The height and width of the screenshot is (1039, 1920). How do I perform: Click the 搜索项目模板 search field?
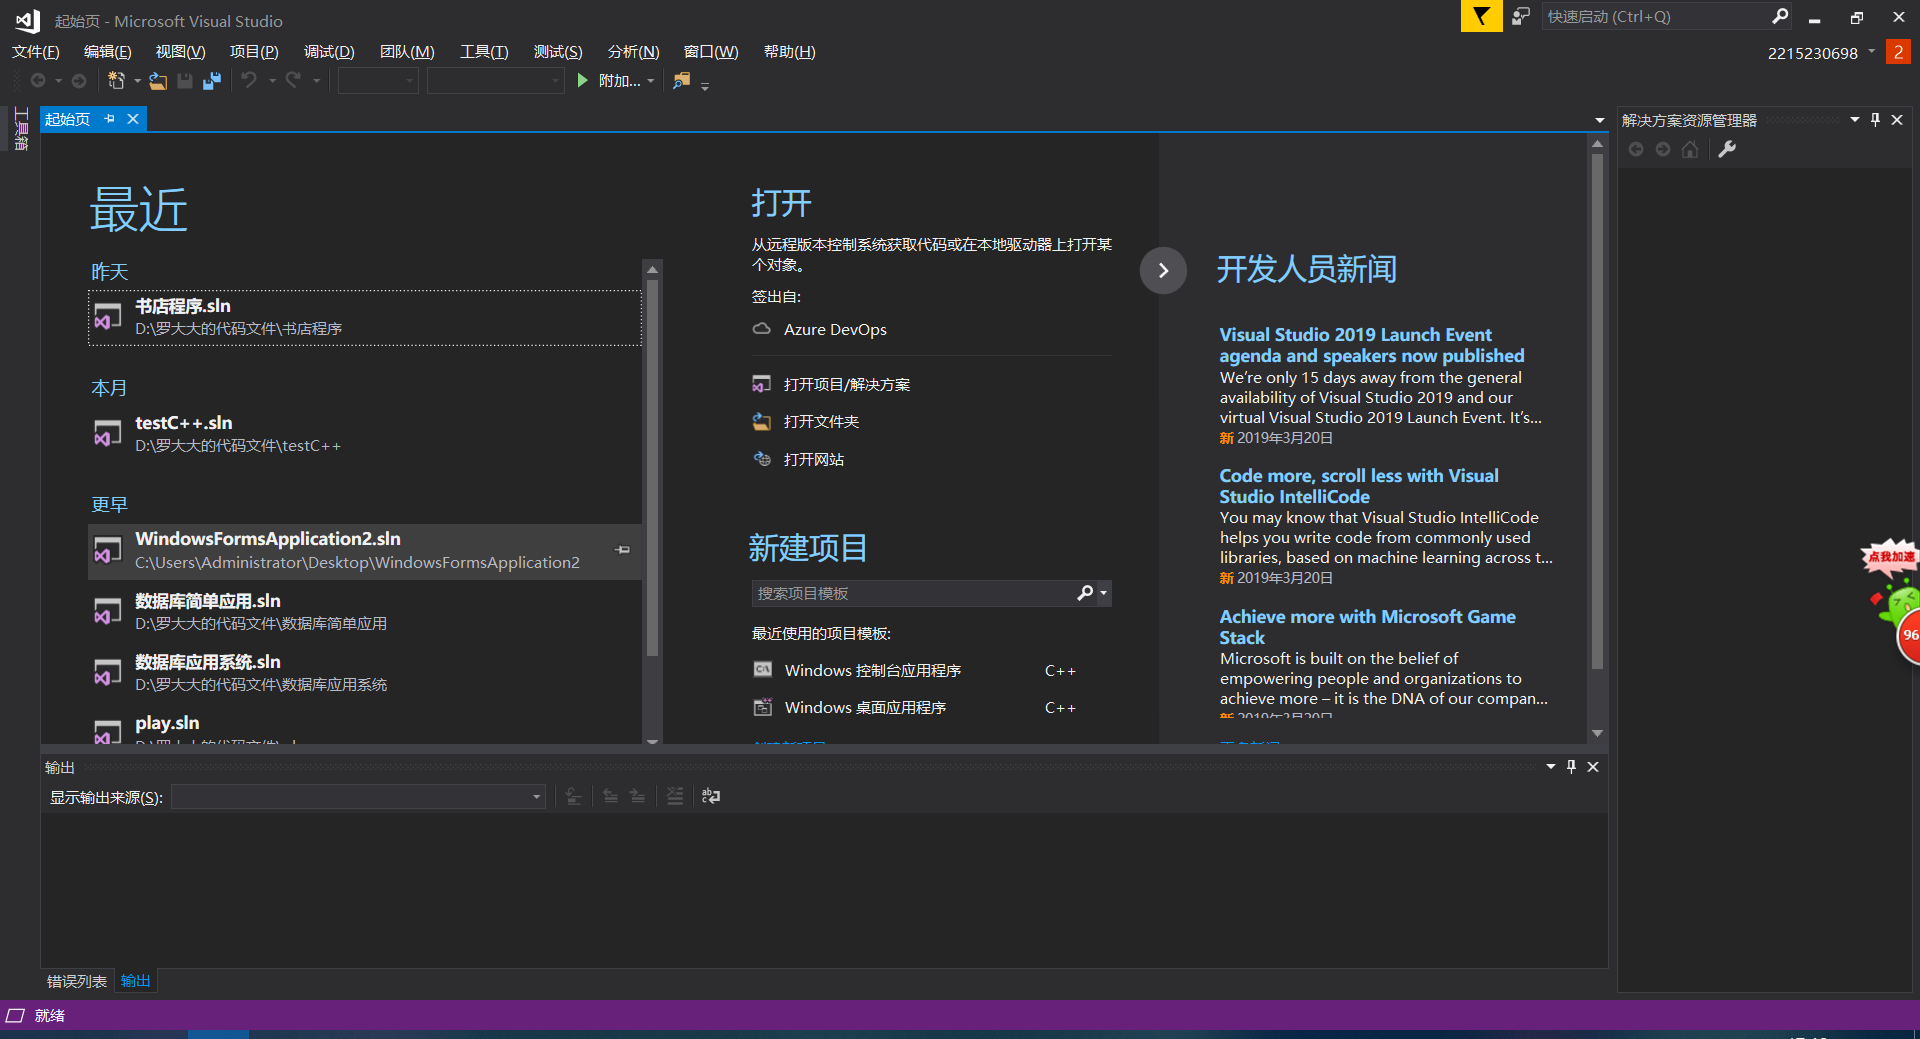[x=912, y=593]
